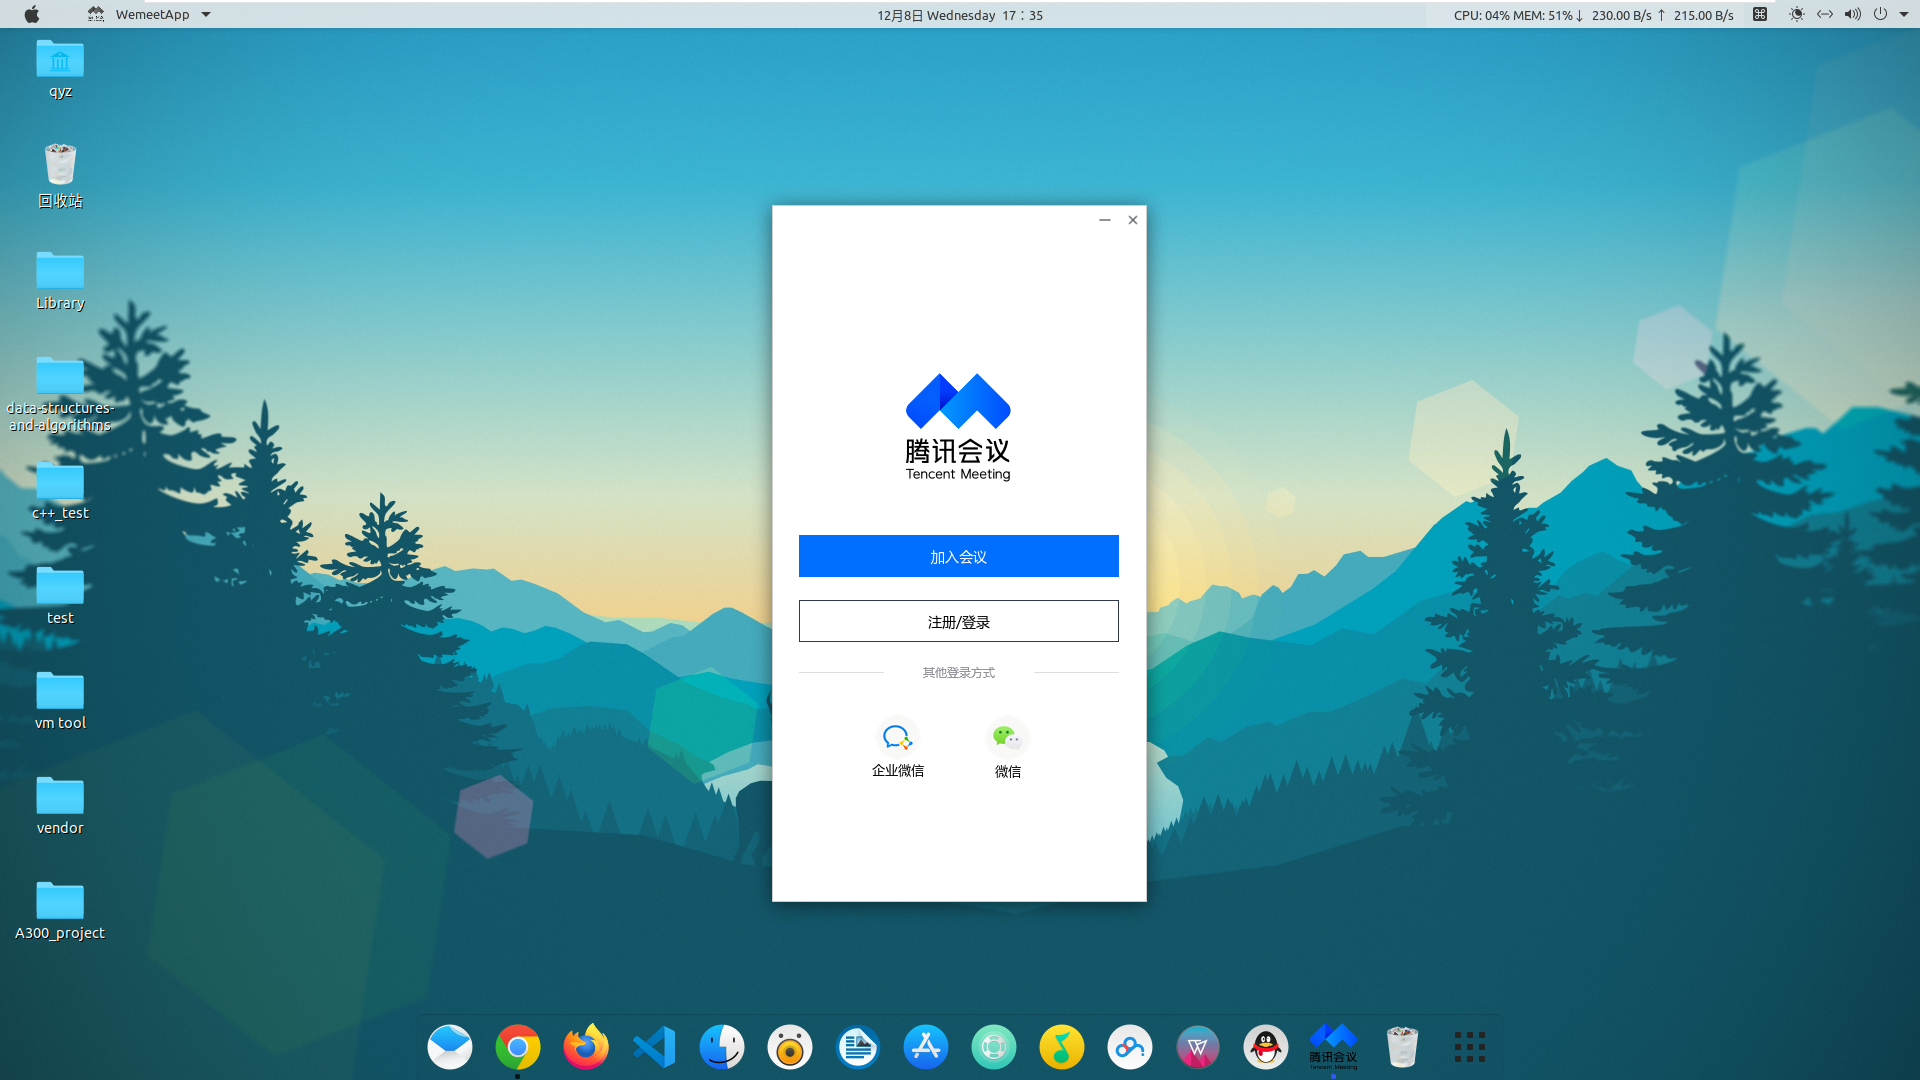Log in with 企业微信 icon
Viewport: 1920px width, 1080px height.
coord(897,738)
